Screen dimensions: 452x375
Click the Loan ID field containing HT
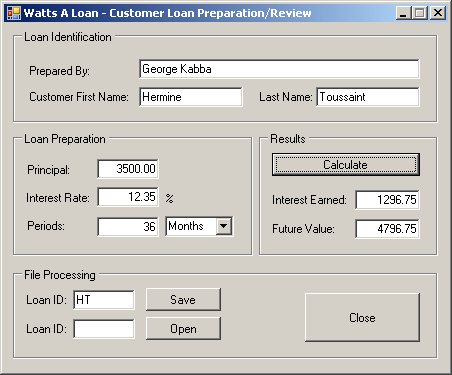(x=104, y=300)
